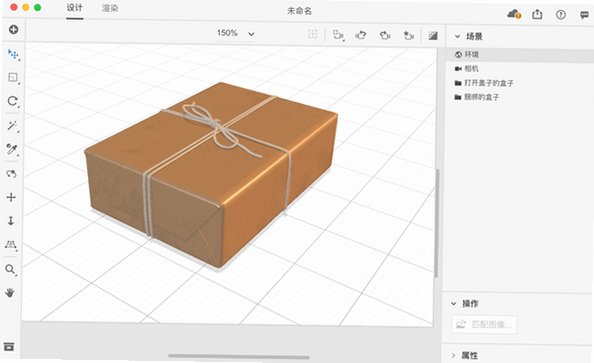The width and height of the screenshot is (594, 363).
Task: Pick the Hand tool
Action: pyautogui.click(x=10, y=293)
